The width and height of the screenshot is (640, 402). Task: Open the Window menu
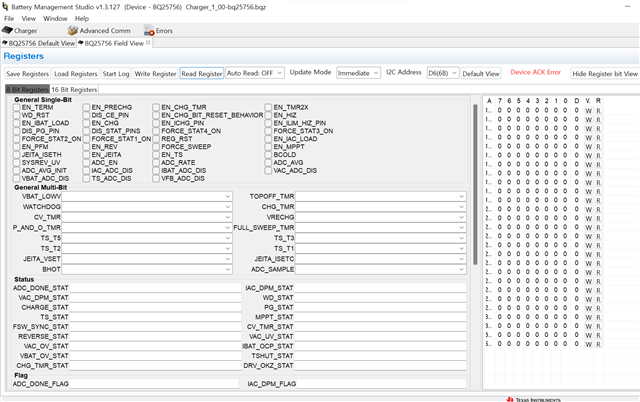[55, 18]
